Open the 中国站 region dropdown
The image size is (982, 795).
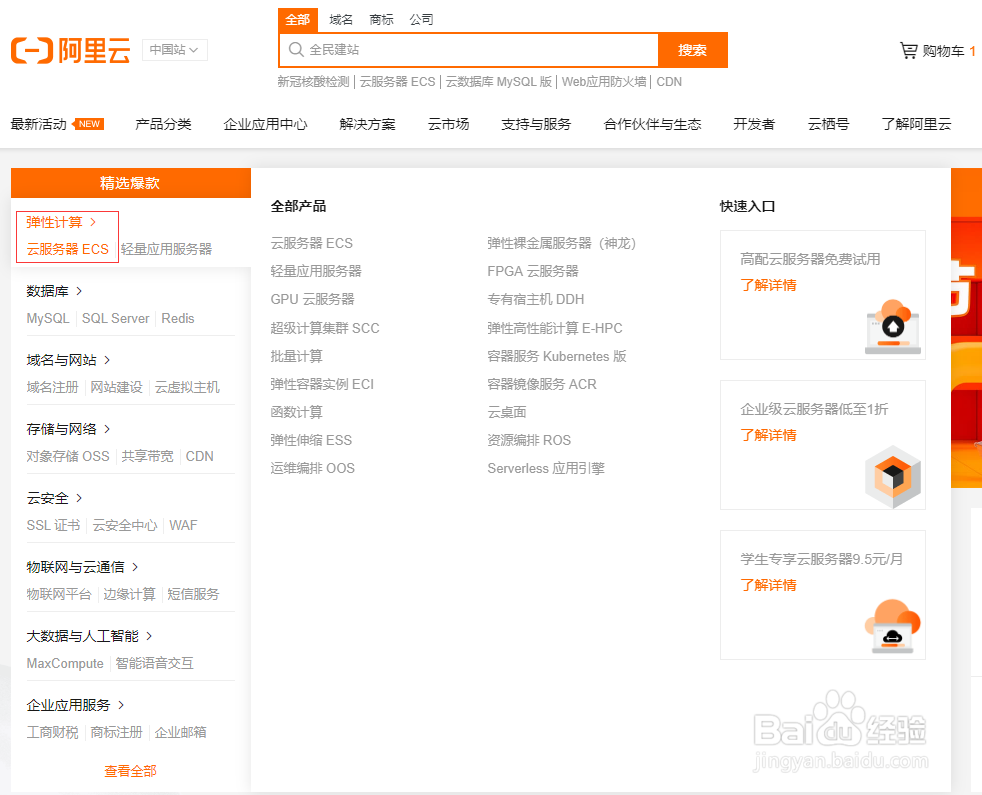[x=175, y=49]
